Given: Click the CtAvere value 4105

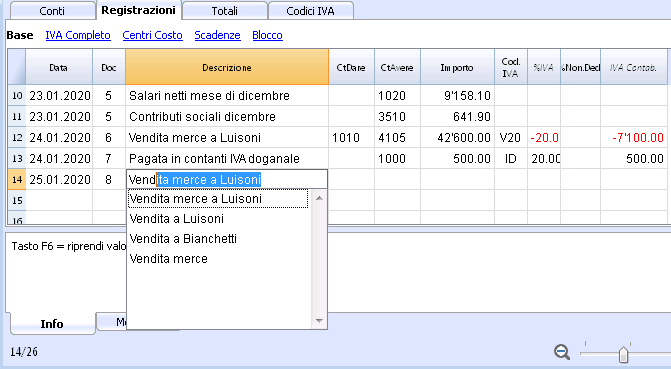Looking at the screenshot, I should 398,137.
